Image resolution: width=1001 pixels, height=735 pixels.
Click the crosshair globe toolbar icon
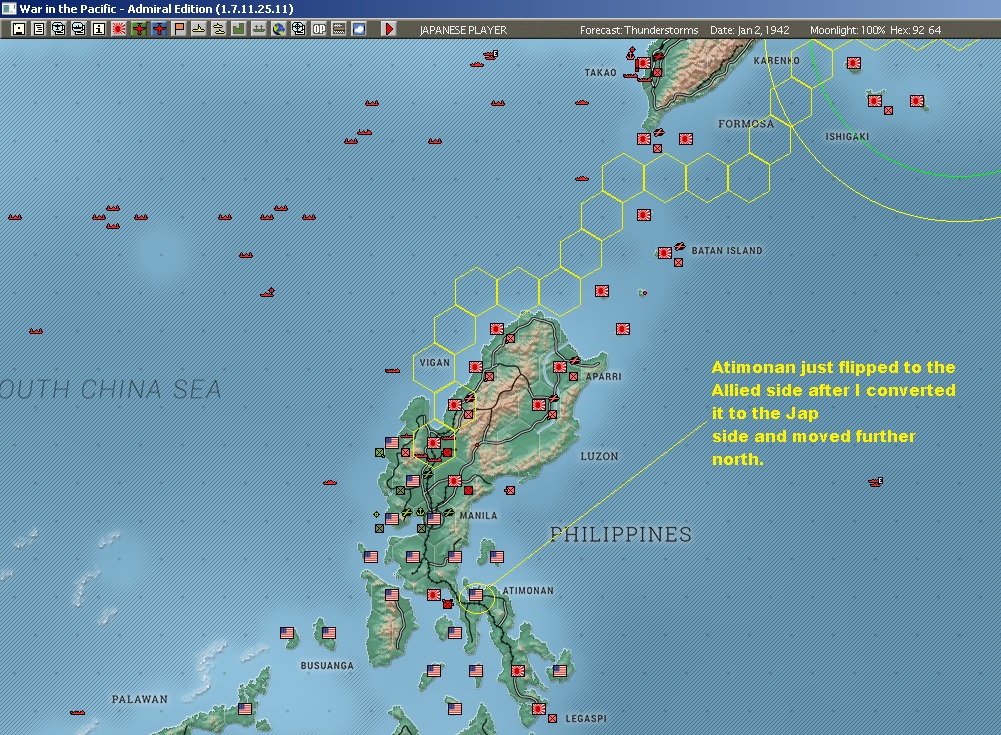(299, 29)
